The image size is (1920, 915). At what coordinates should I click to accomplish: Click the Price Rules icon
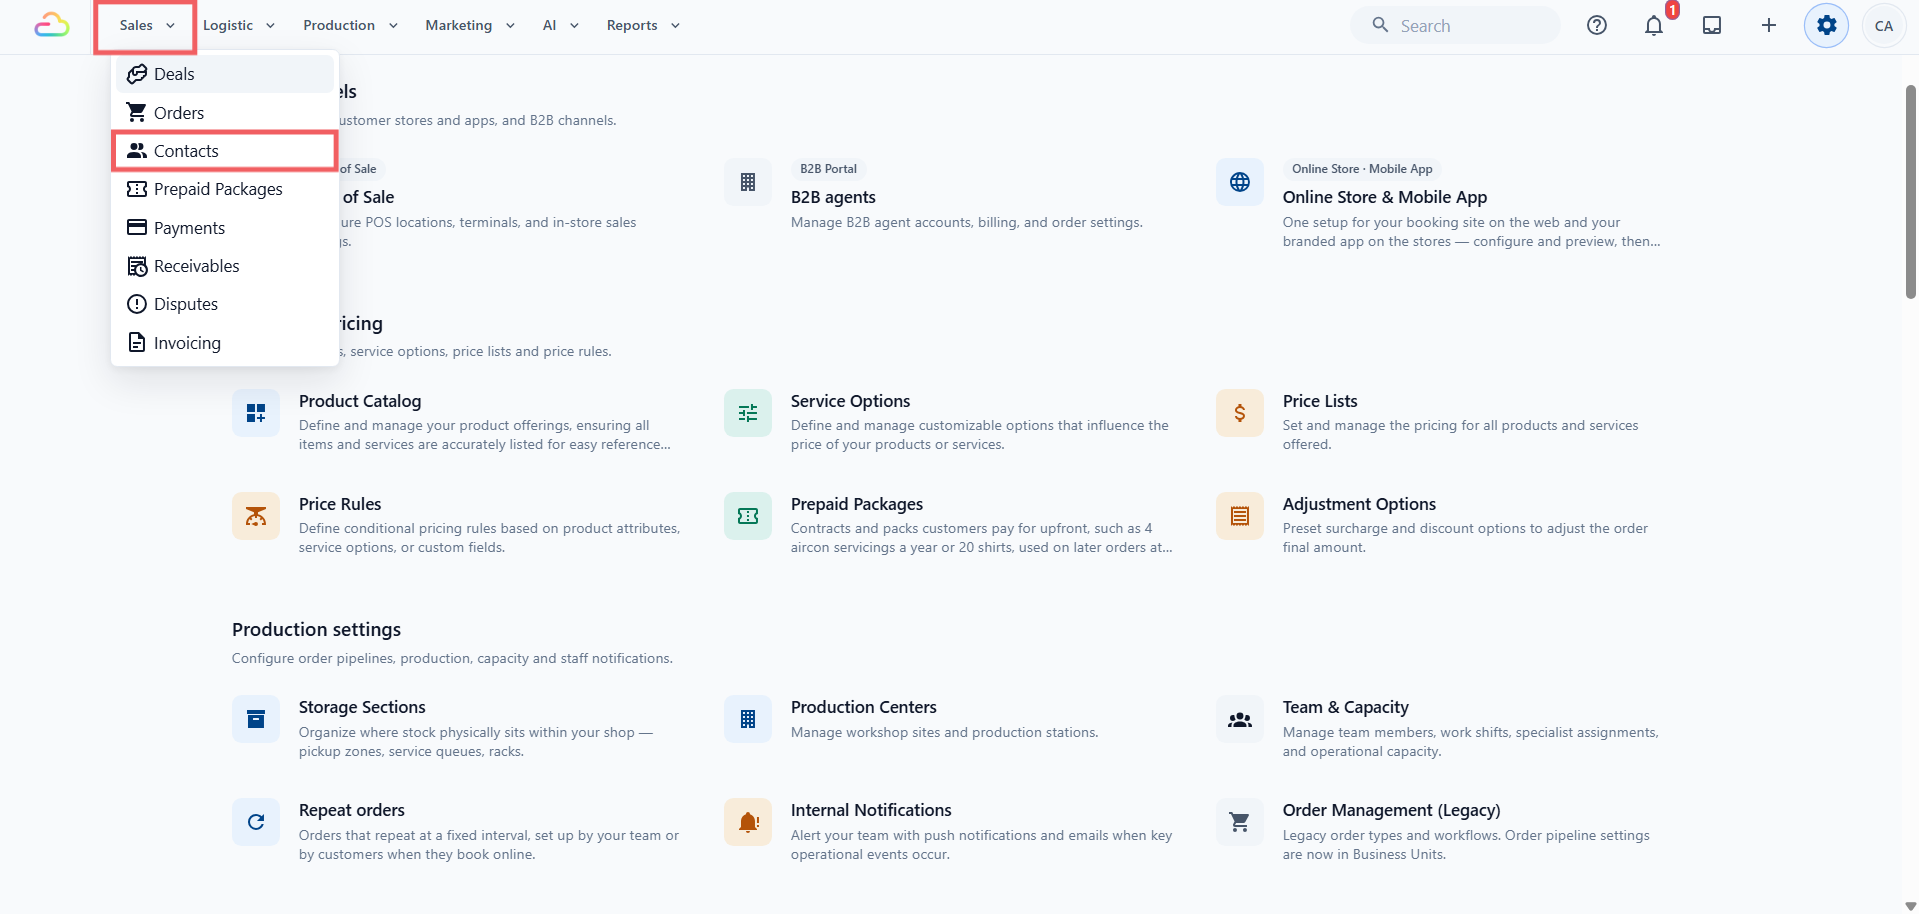click(256, 516)
